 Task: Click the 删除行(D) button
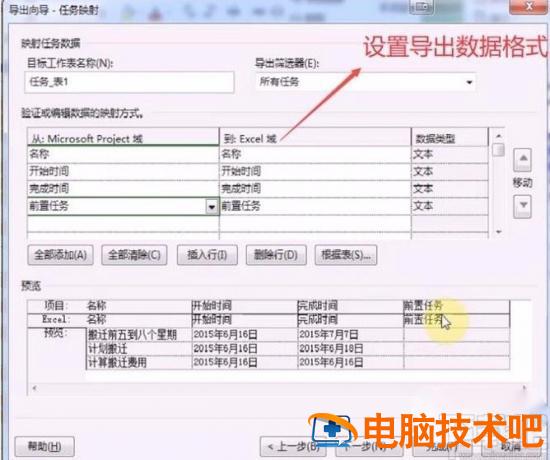pos(276,255)
